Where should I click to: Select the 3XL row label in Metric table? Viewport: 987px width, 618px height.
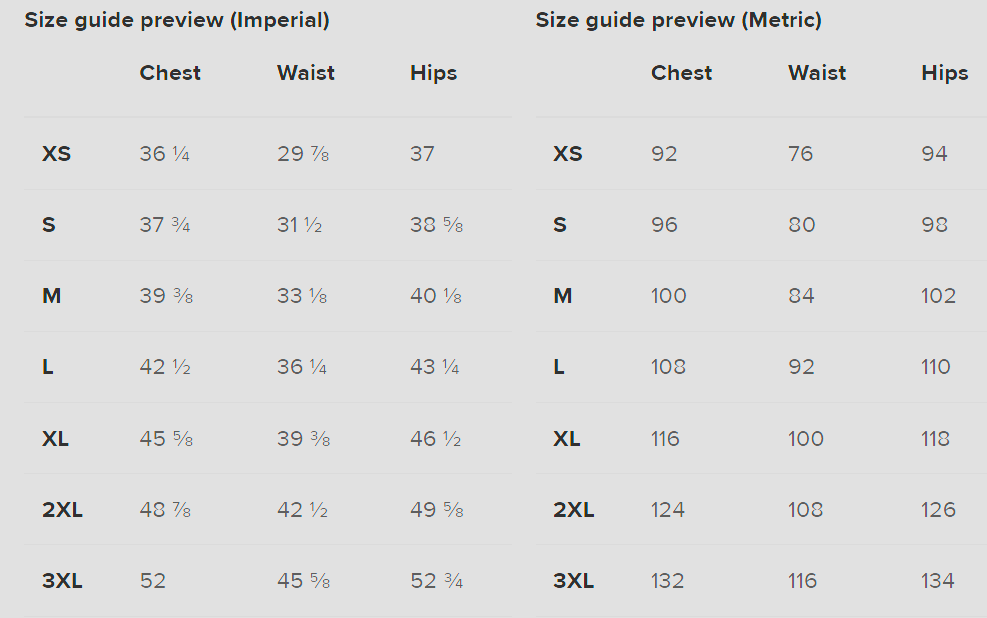coord(573,581)
